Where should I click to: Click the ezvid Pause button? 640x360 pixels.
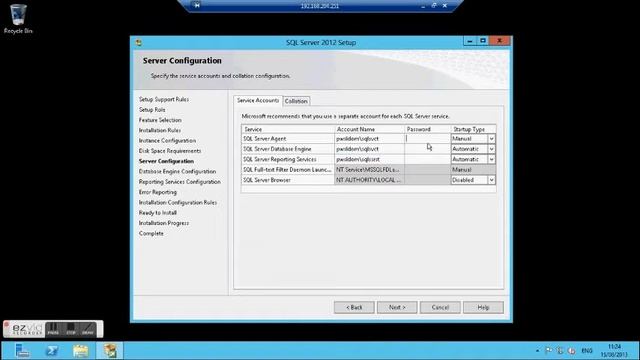(53, 329)
